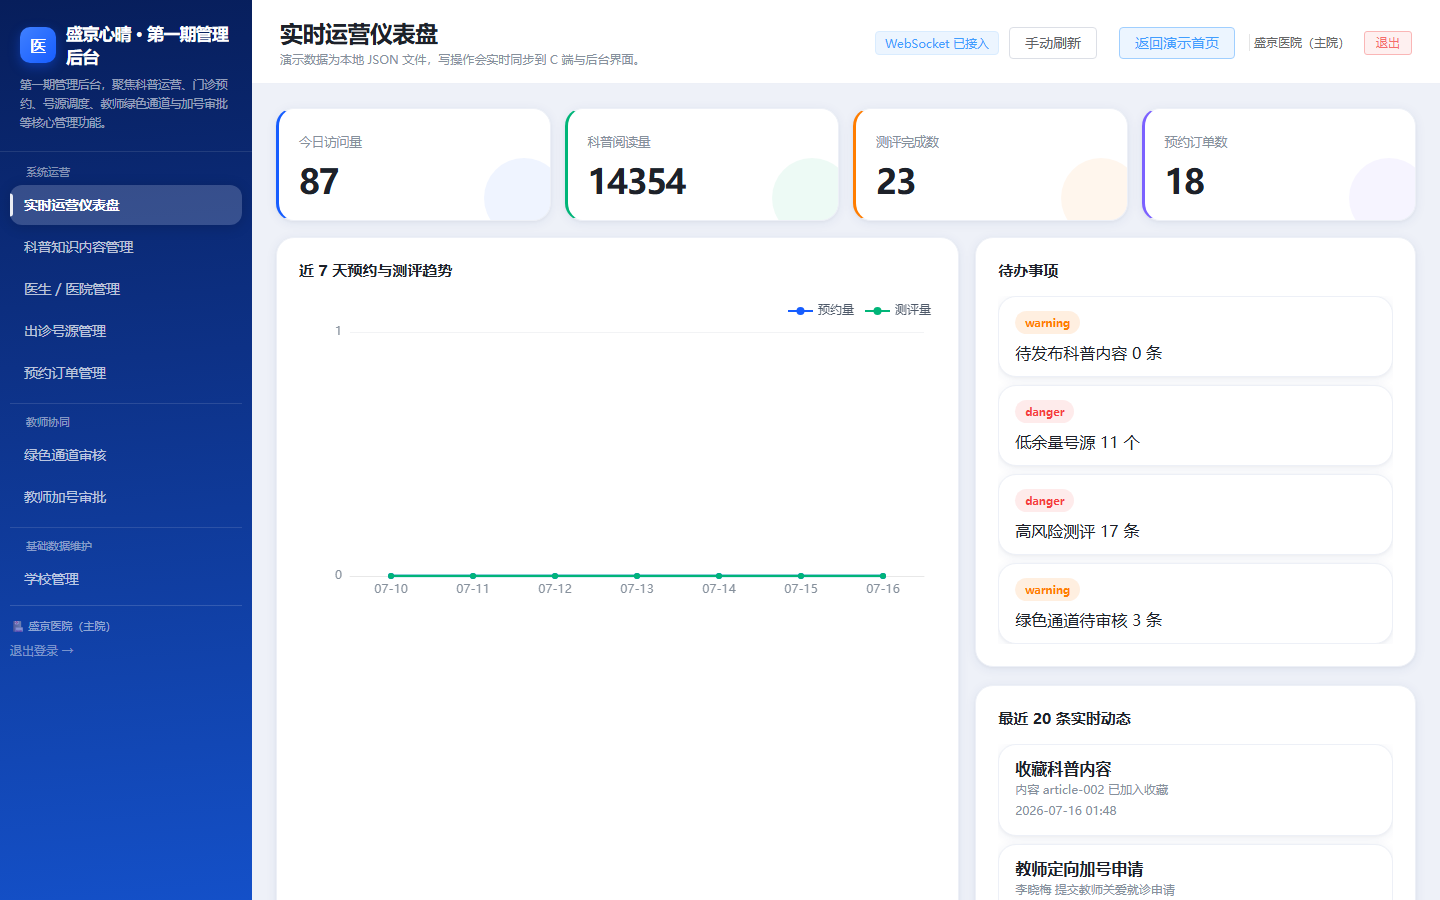Open 出诊号源管理 page
This screenshot has height=900, width=1440.
tap(126, 331)
